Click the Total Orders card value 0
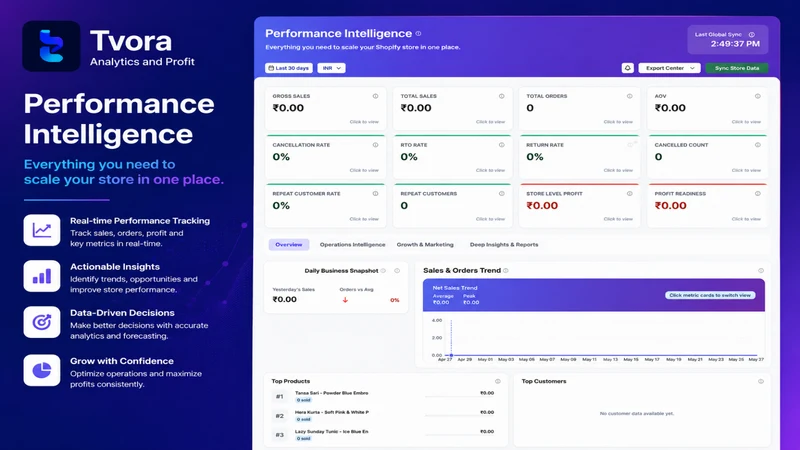The height and width of the screenshot is (450, 800). (530, 108)
